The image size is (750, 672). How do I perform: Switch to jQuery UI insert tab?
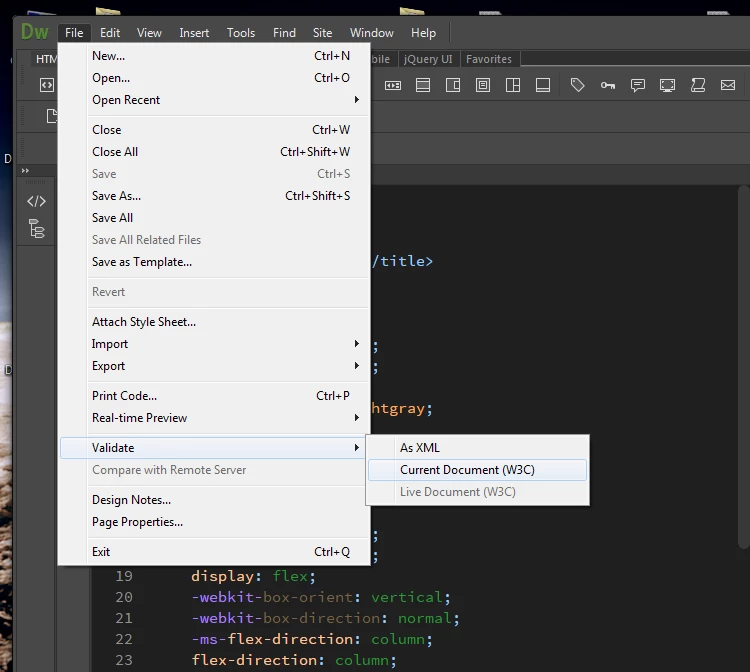coord(428,59)
